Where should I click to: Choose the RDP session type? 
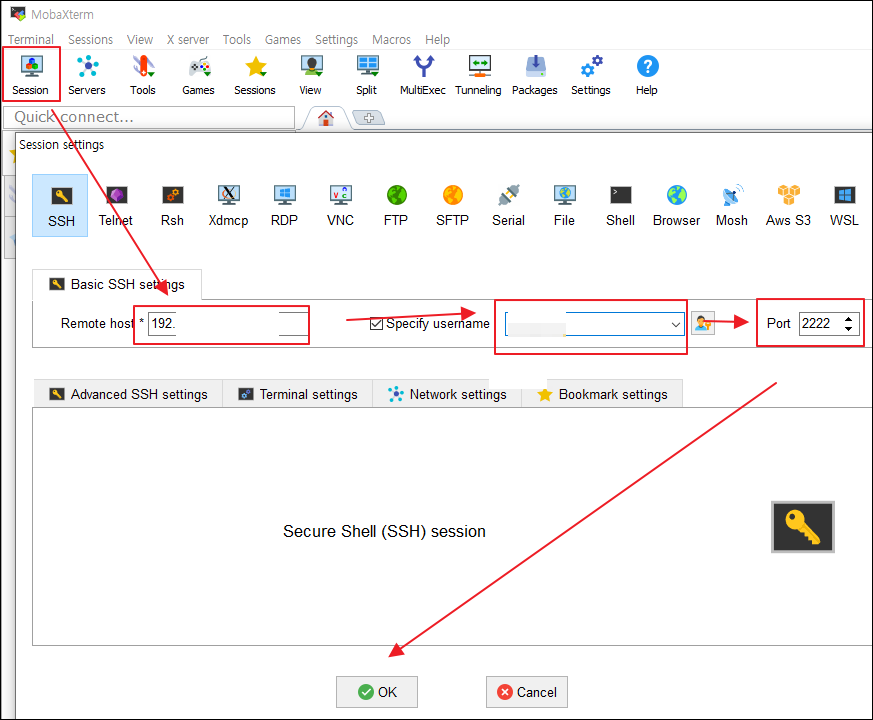click(x=284, y=205)
